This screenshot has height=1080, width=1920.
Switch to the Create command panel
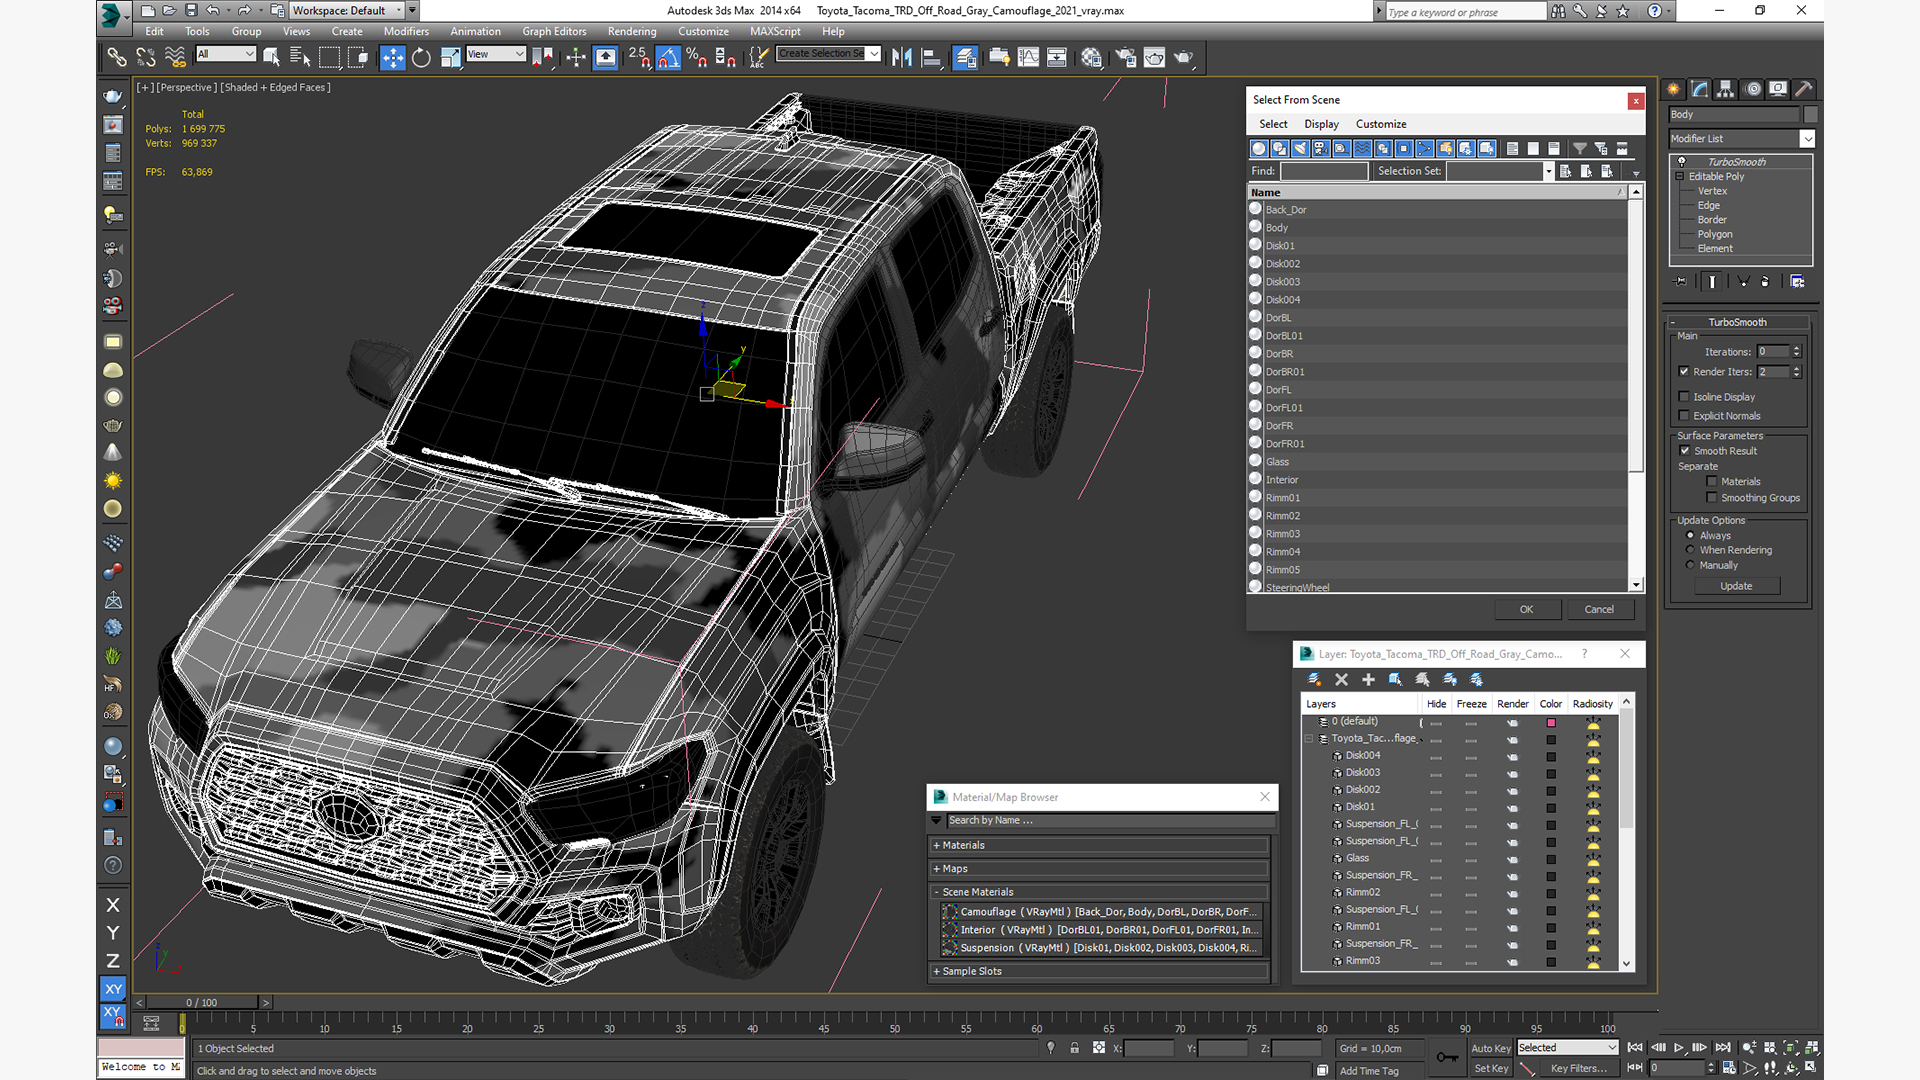(x=1674, y=89)
